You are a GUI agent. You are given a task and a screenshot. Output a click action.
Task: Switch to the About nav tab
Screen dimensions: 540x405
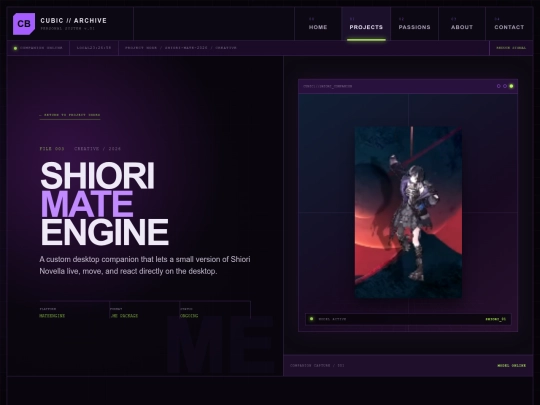click(462, 24)
